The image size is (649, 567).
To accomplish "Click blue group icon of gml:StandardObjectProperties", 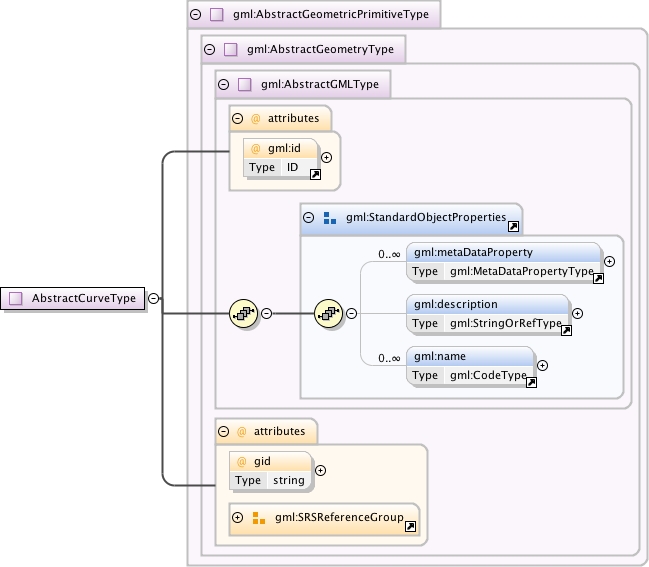I will click(330, 218).
